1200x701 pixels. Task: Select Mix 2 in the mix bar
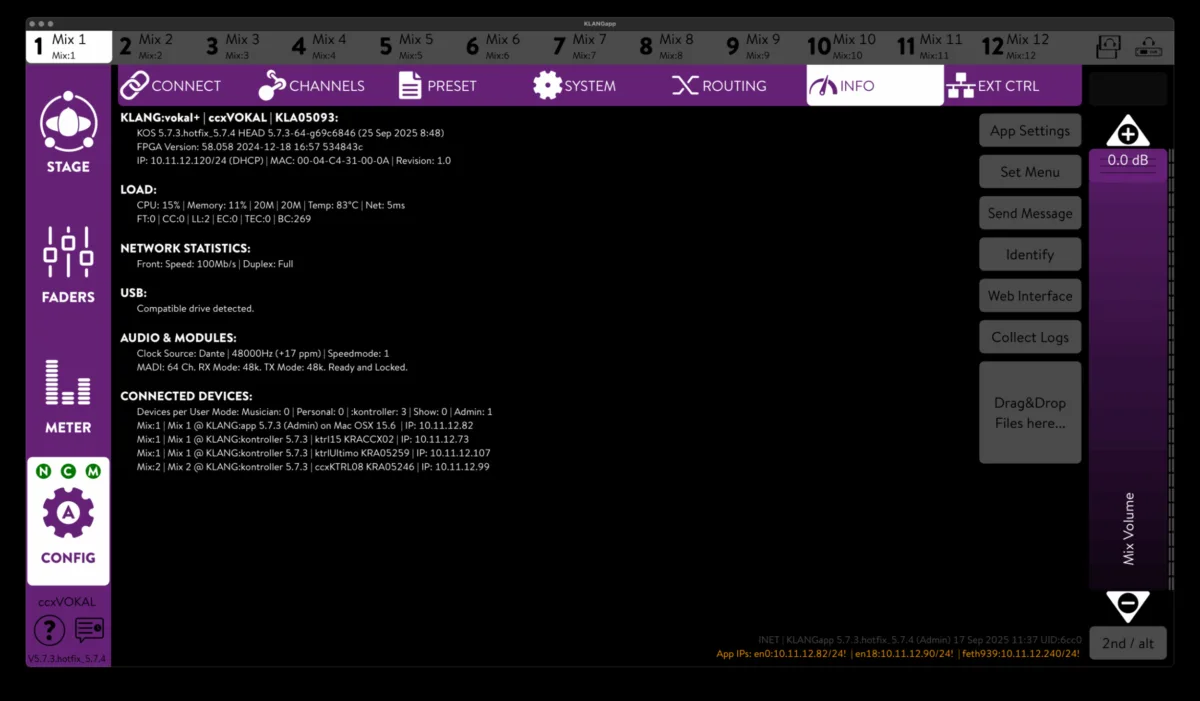156,46
